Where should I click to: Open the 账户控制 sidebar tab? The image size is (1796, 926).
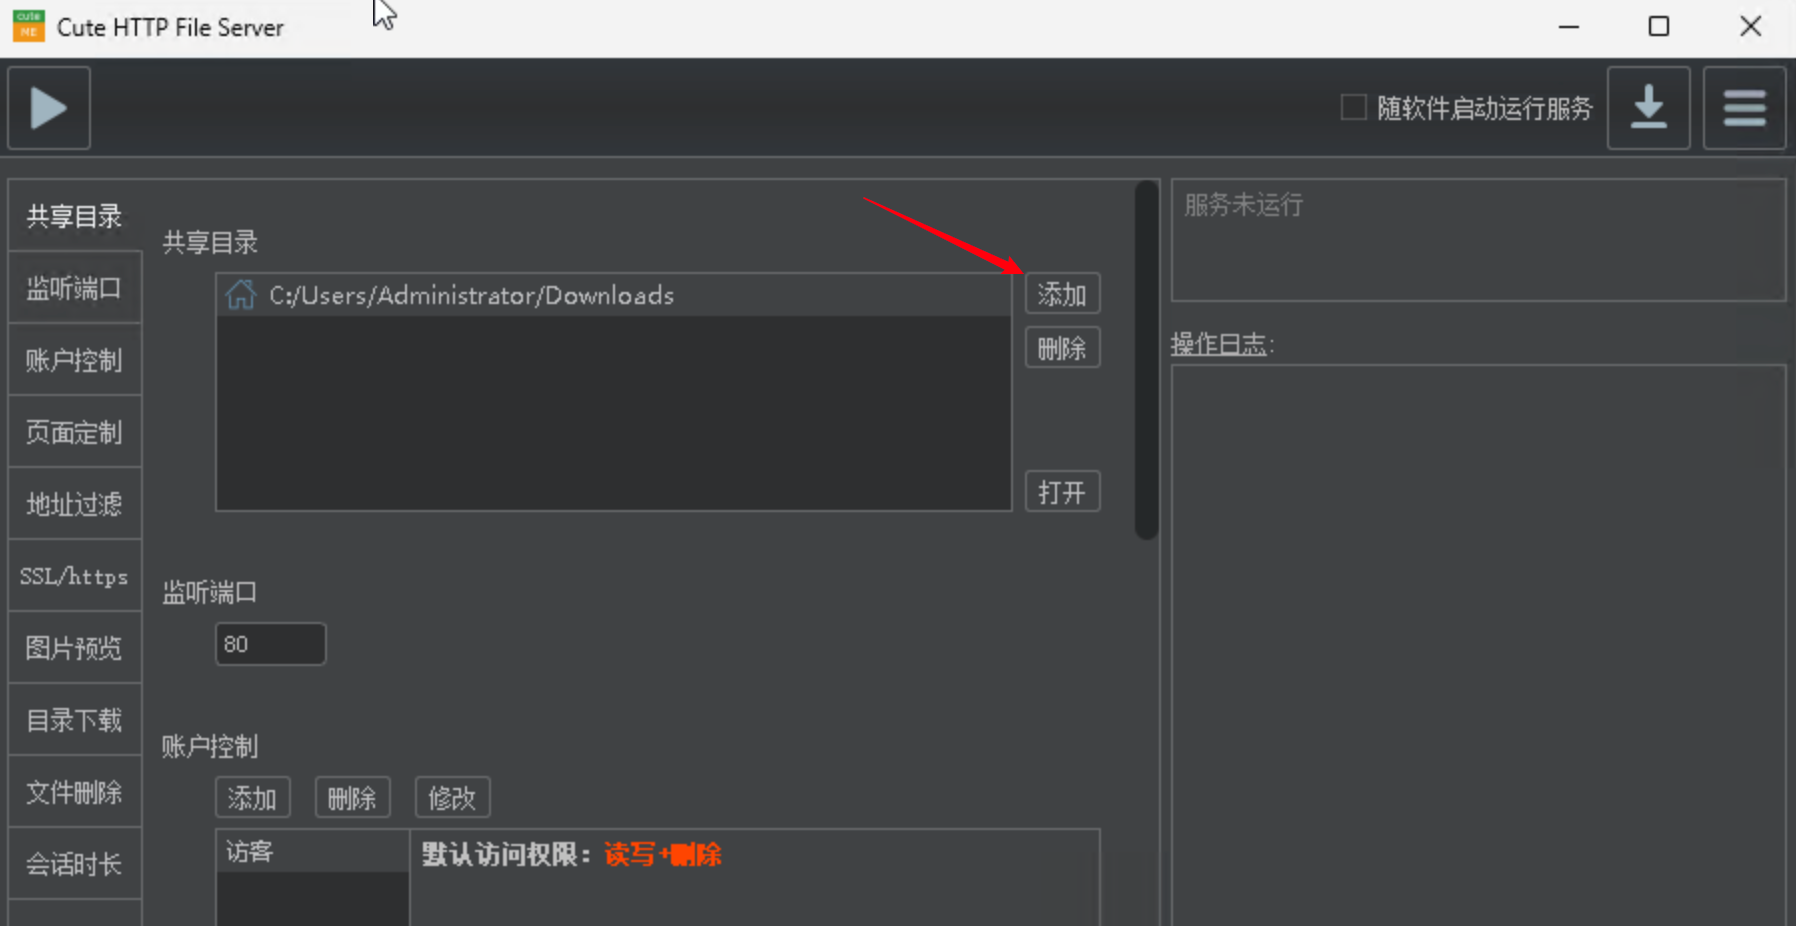point(74,361)
